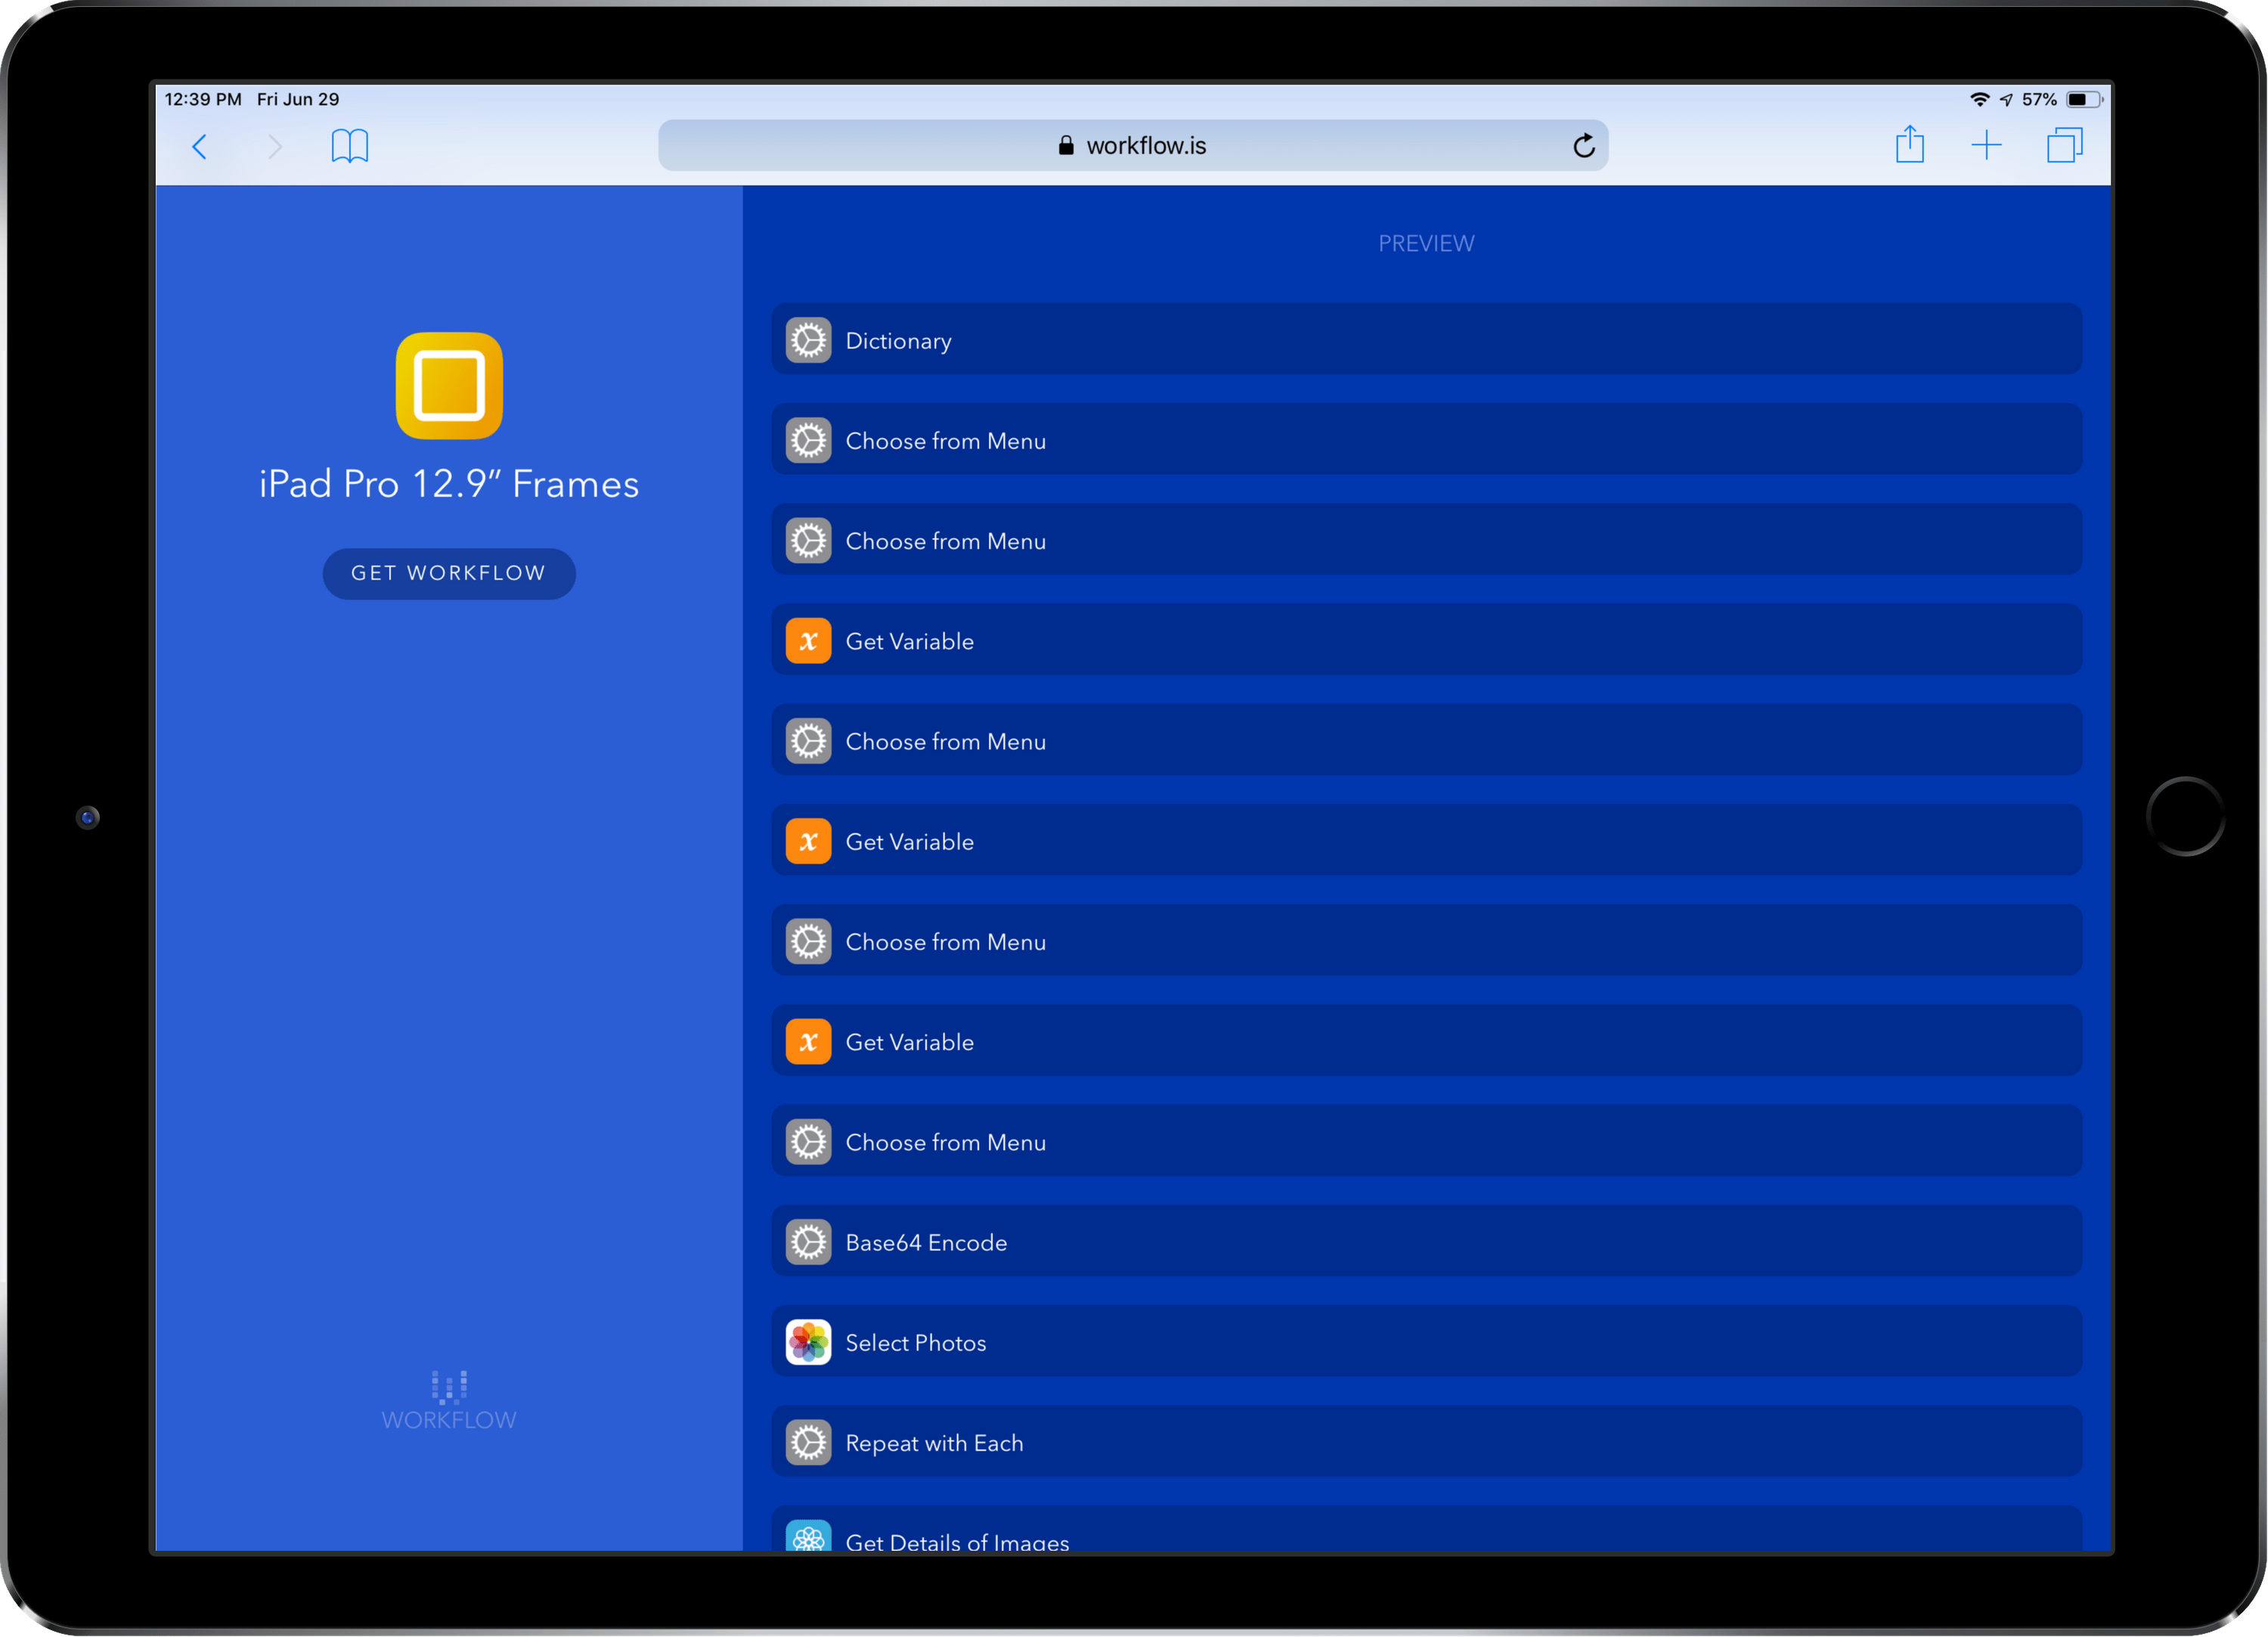Select the iPad Pro 12.9" Frames title
2268x1637 pixels.
[x=449, y=484]
